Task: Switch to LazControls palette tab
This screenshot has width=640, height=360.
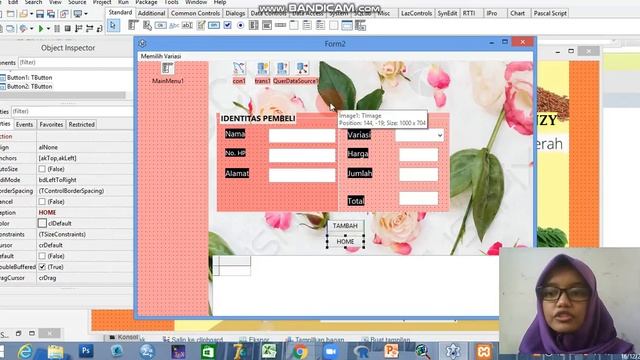Action: tap(416, 13)
